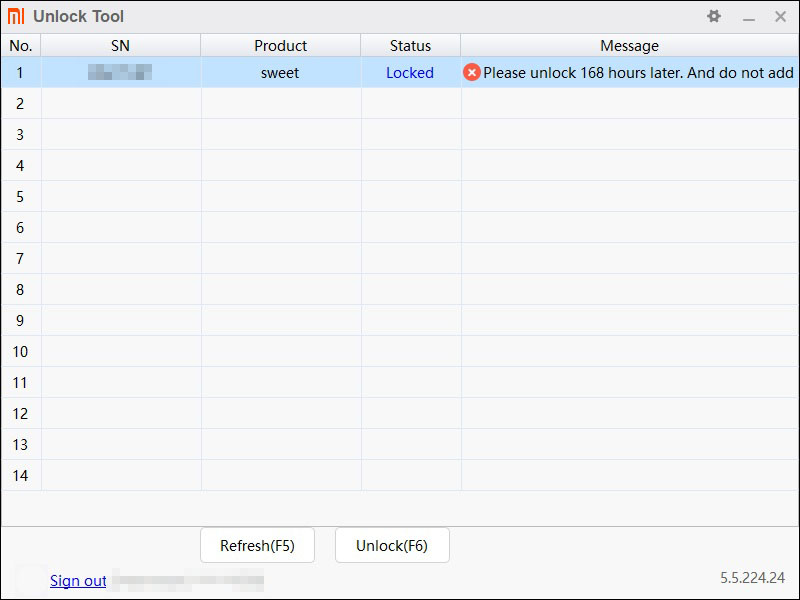Open settings via the gear icon
The image size is (800, 600).
pos(714,16)
